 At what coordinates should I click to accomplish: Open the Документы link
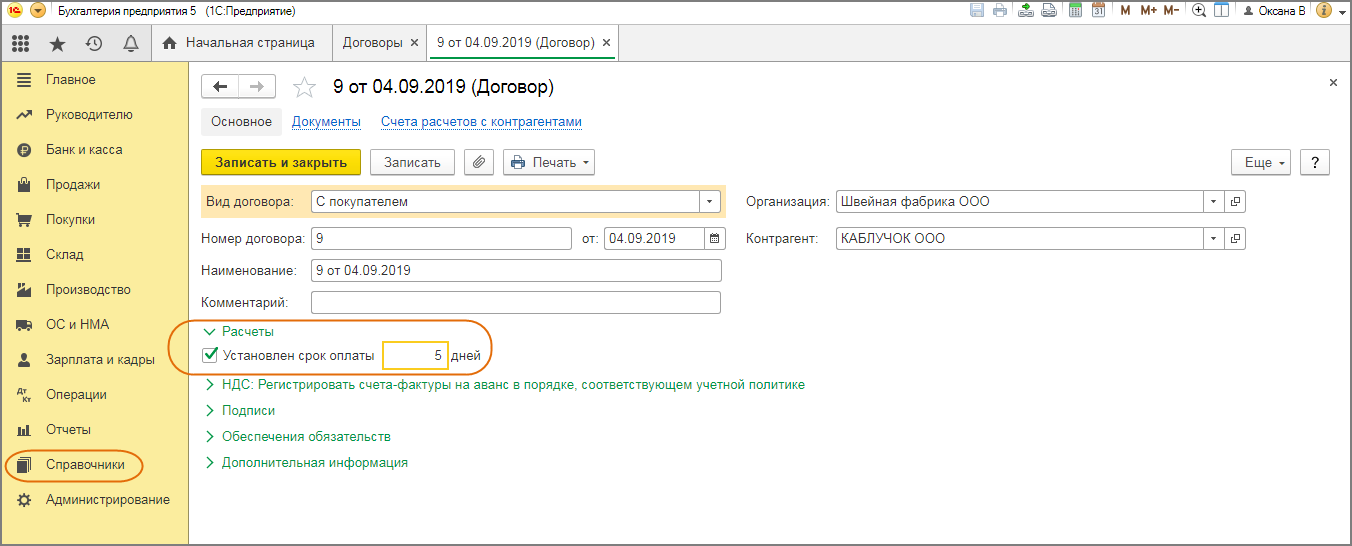click(x=326, y=122)
